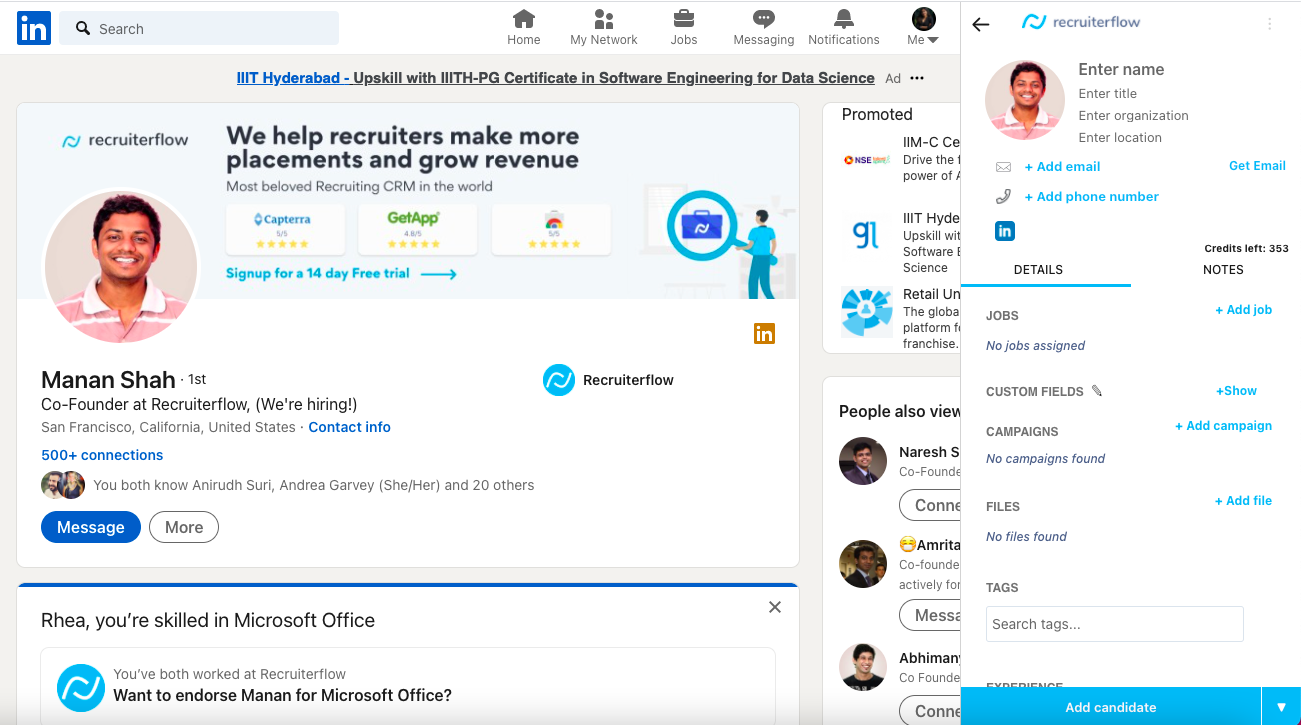Switch to the DETAILS tab
The image size is (1301, 725).
[1038, 270]
